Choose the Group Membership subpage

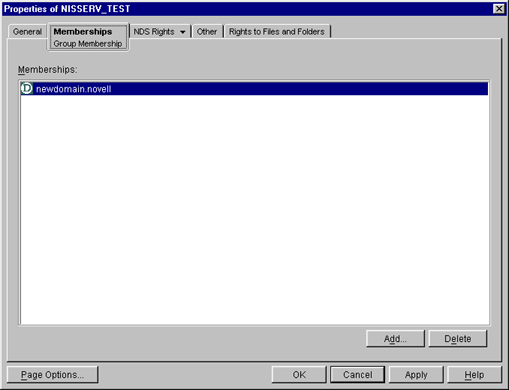pos(88,44)
